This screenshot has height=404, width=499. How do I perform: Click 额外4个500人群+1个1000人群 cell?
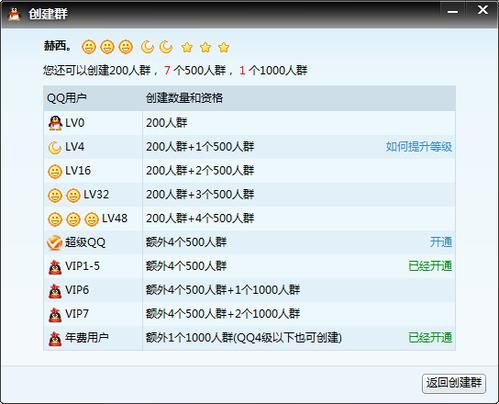click(223, 290)
